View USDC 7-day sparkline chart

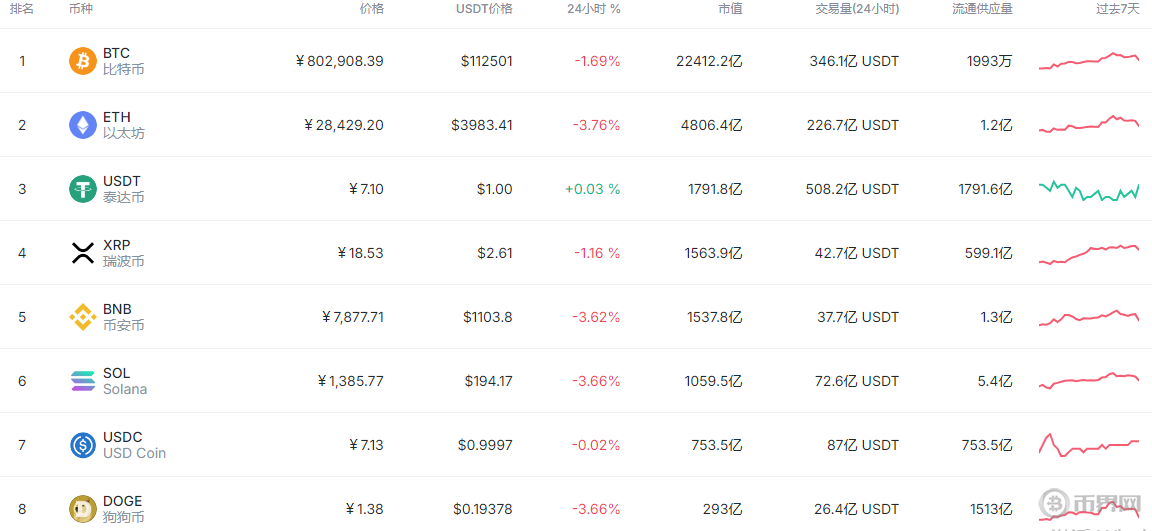[1089, 445]
